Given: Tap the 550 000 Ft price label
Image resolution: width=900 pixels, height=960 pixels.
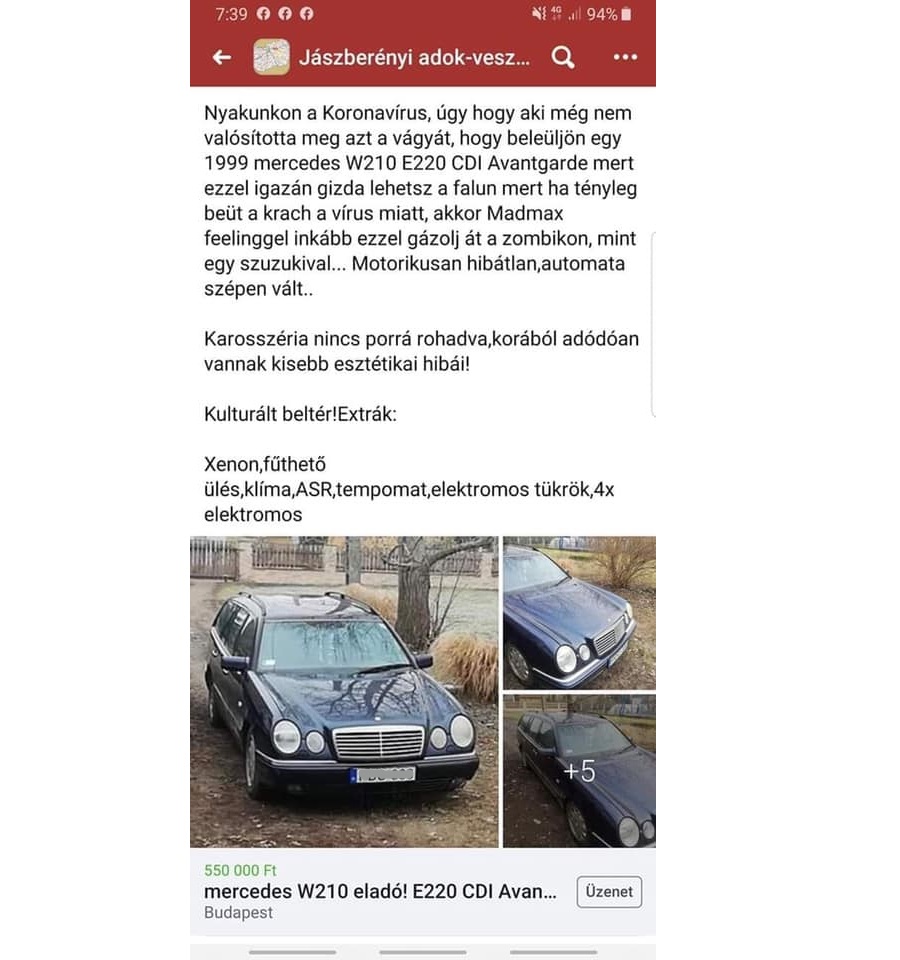Looking at the screenshot, I should point(240,870).
